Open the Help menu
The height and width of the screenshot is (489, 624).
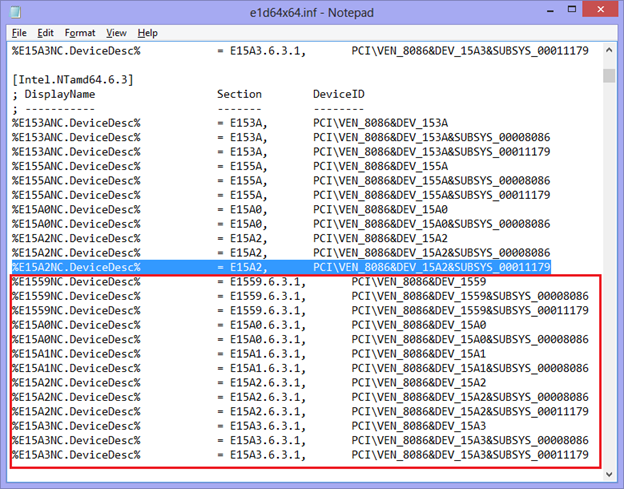click(x=148, y=33)
